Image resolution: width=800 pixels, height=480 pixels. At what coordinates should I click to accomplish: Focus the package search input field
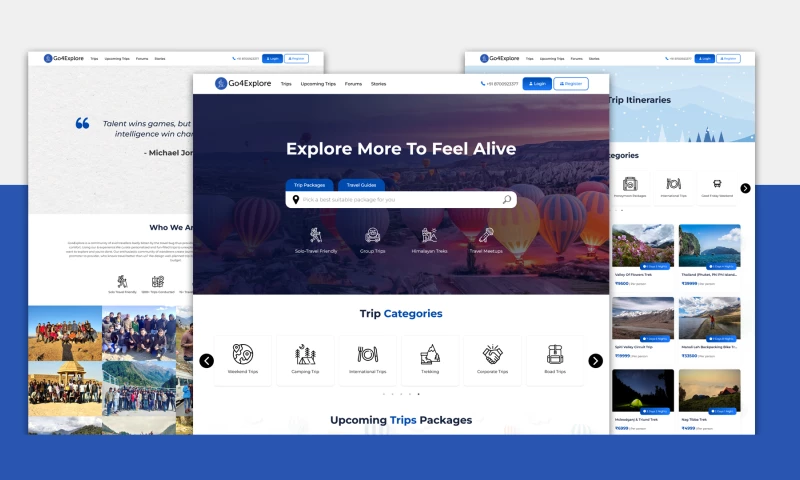click(401, 199)
